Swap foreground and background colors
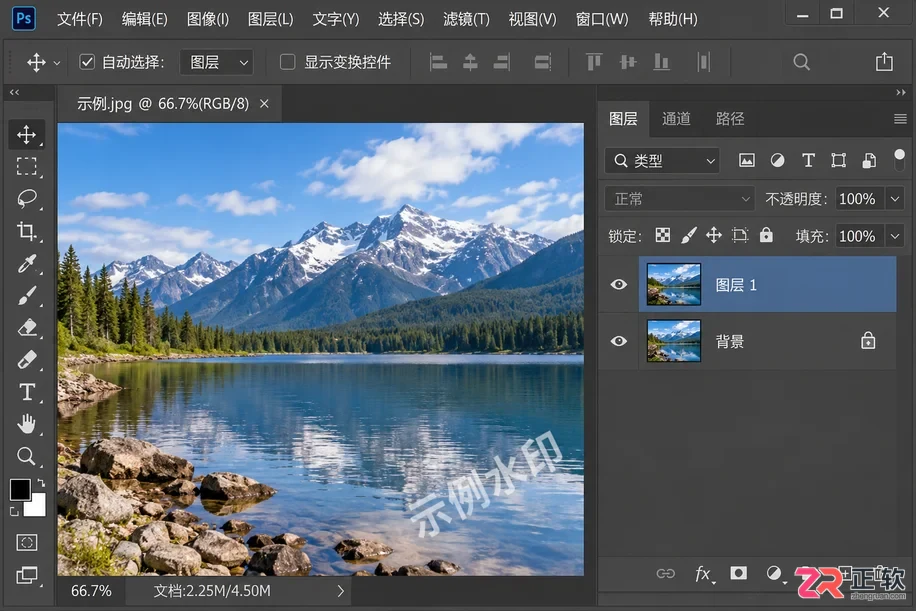The image size is (916, 611). pyautogui.click(x=41, y=482)
